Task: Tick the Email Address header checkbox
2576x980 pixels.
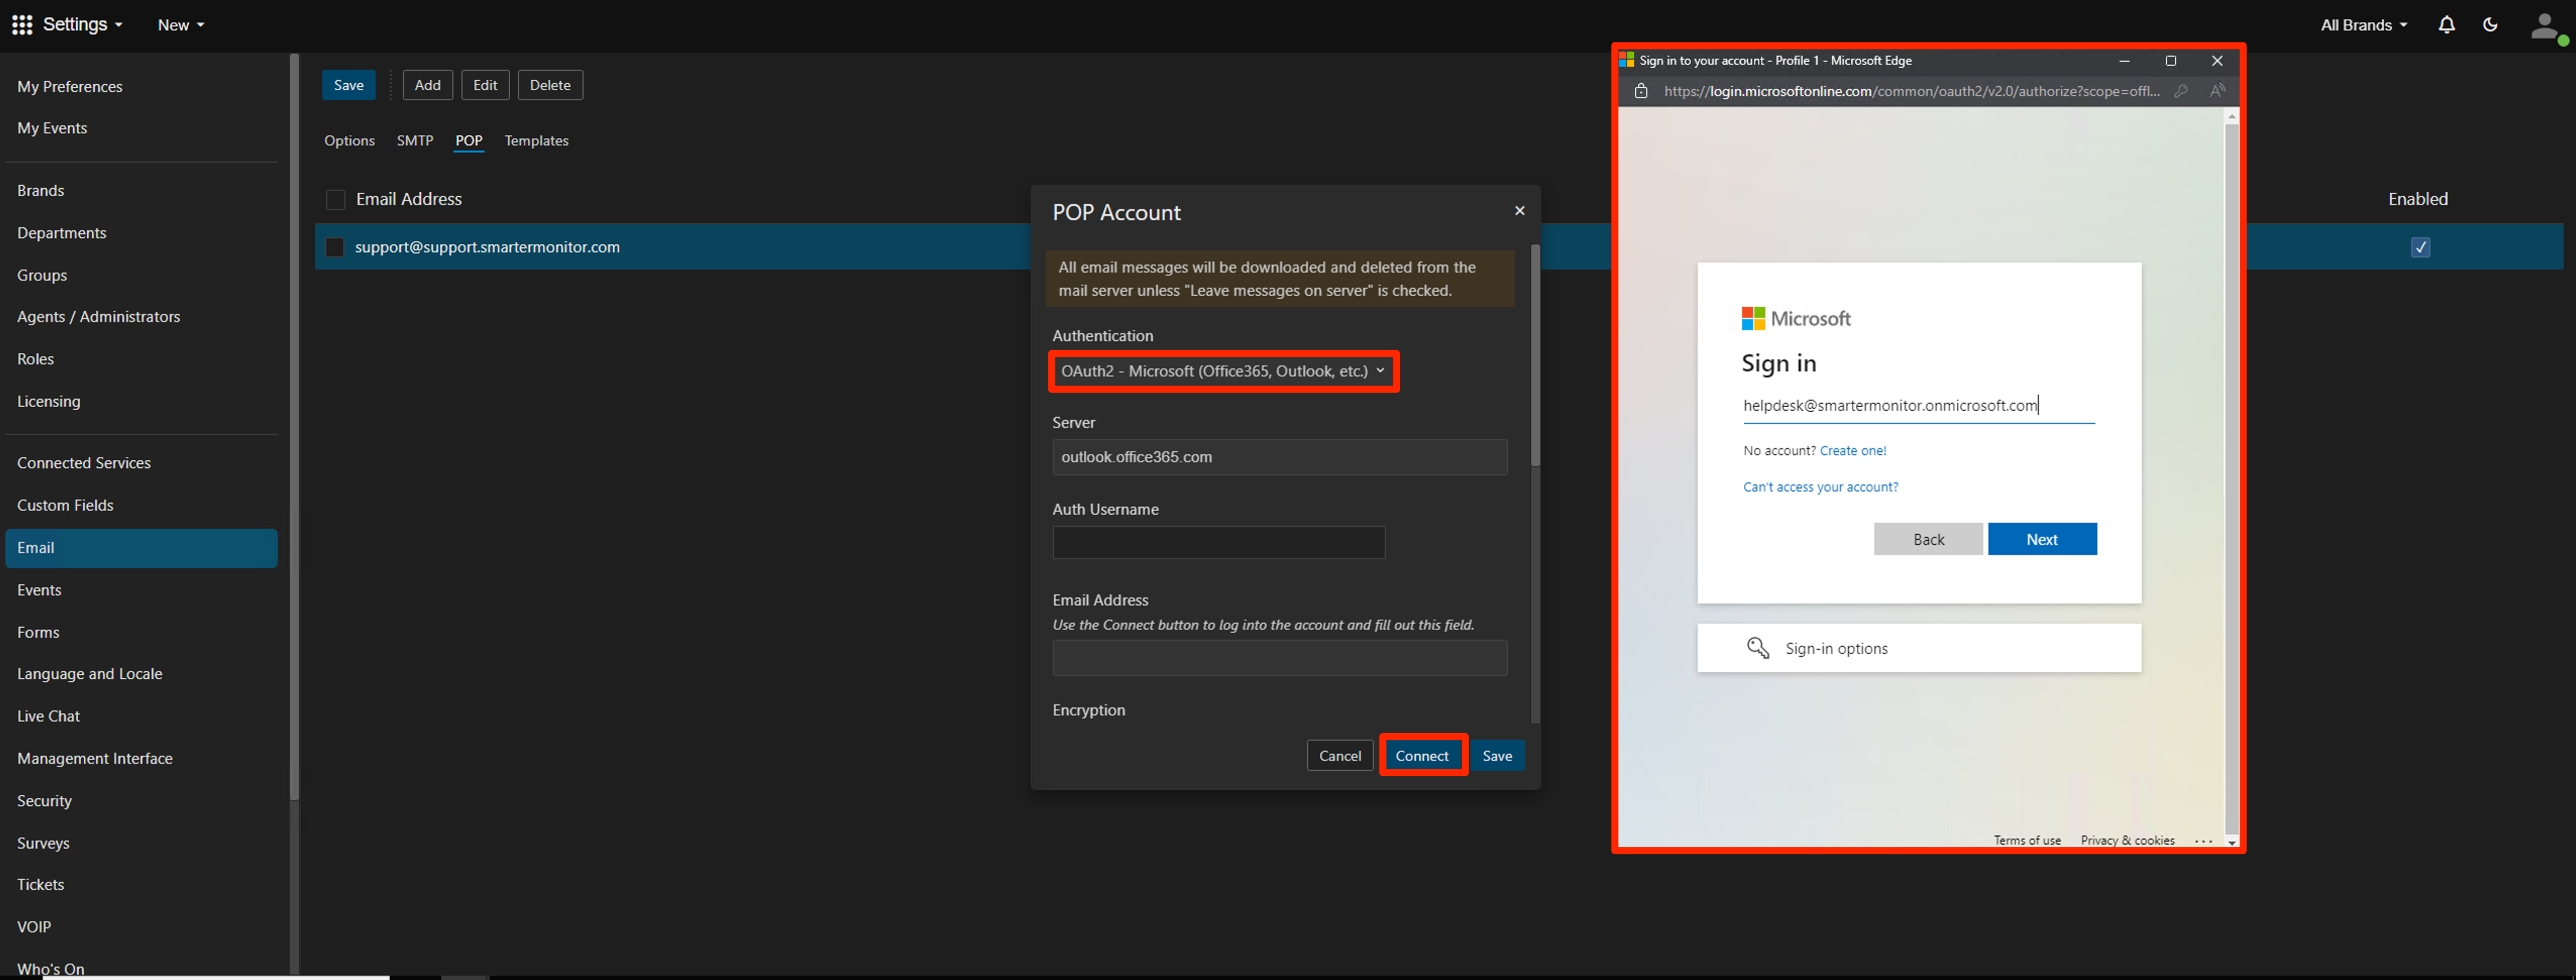Action: (x=335, y=199)
